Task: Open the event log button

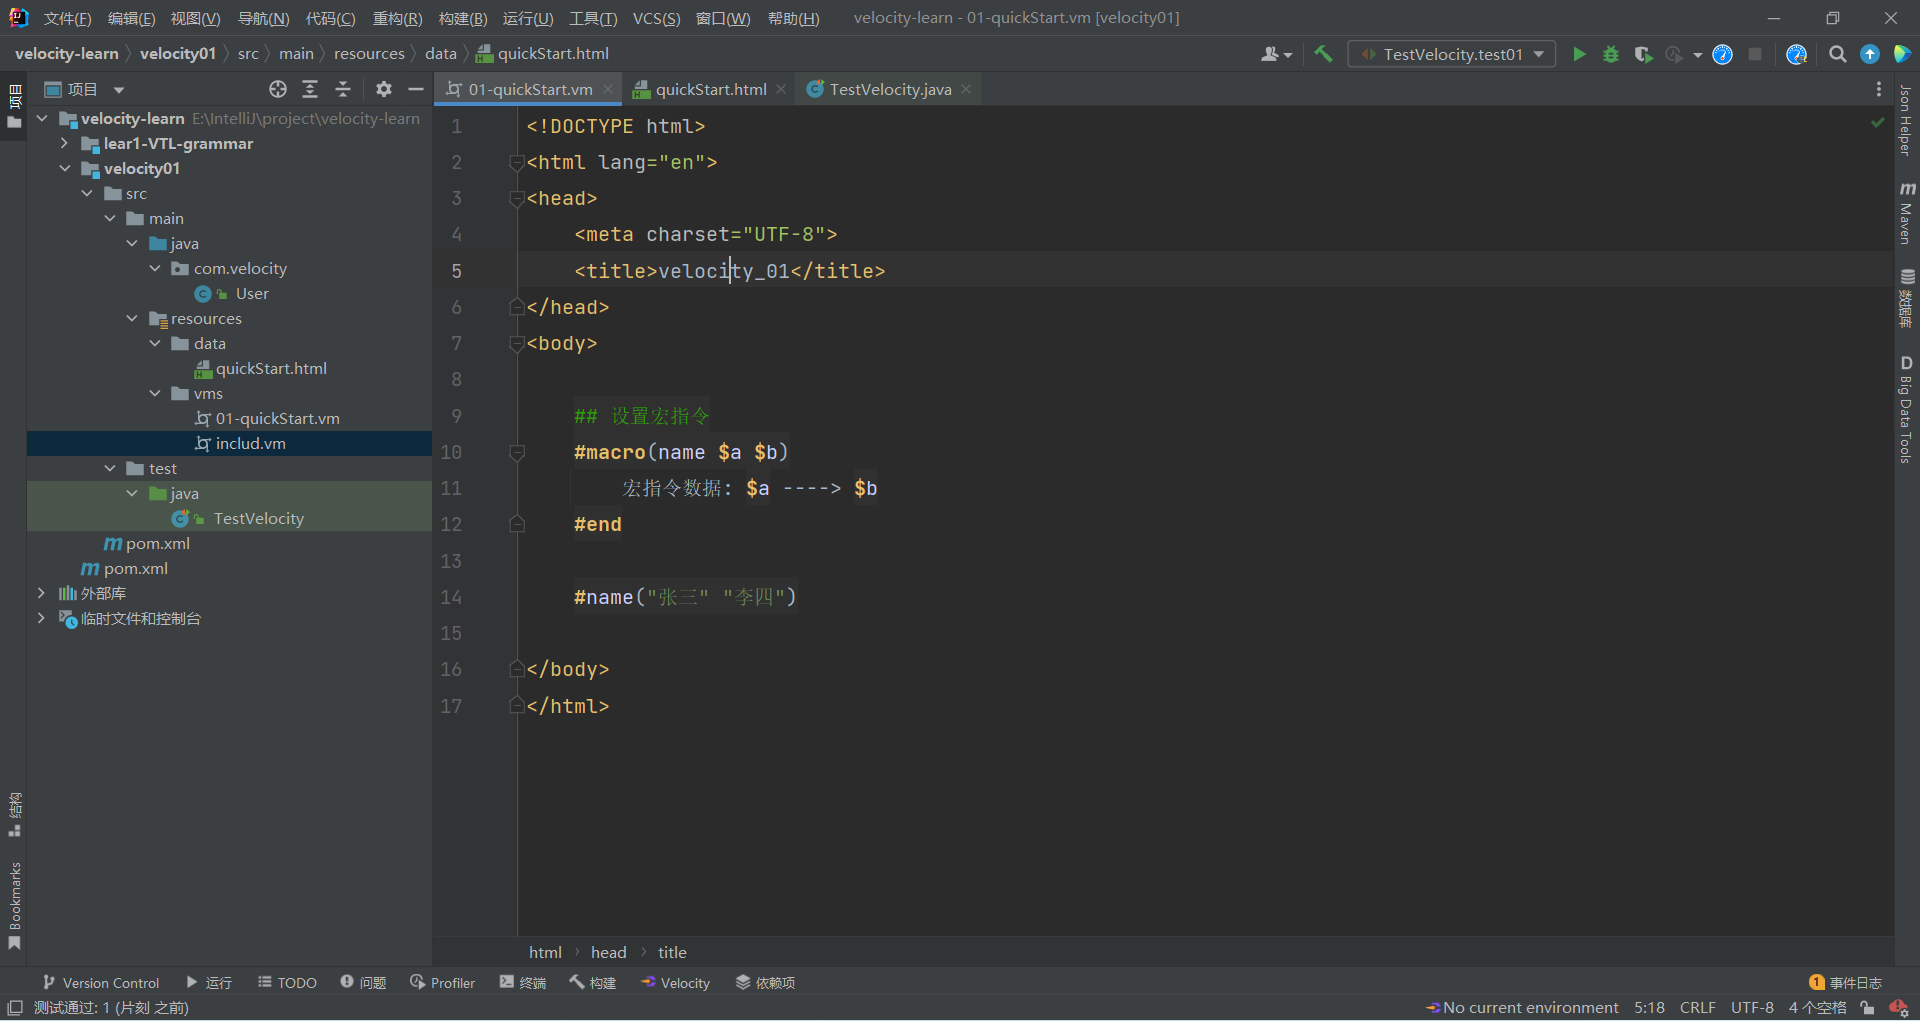Action: (1846, 983)
